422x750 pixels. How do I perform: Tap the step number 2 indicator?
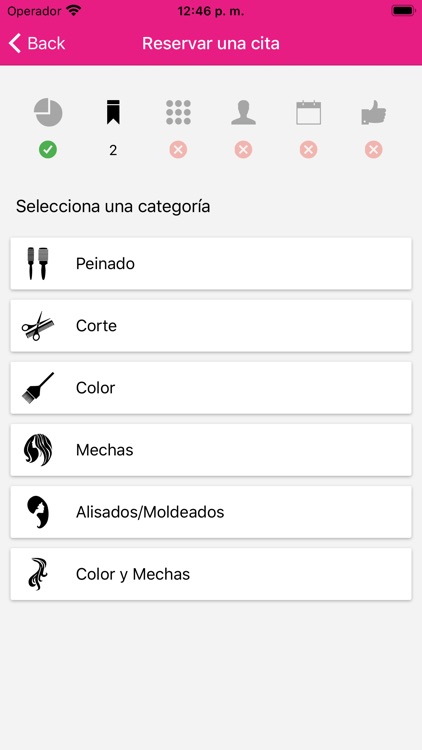point(113,151)
